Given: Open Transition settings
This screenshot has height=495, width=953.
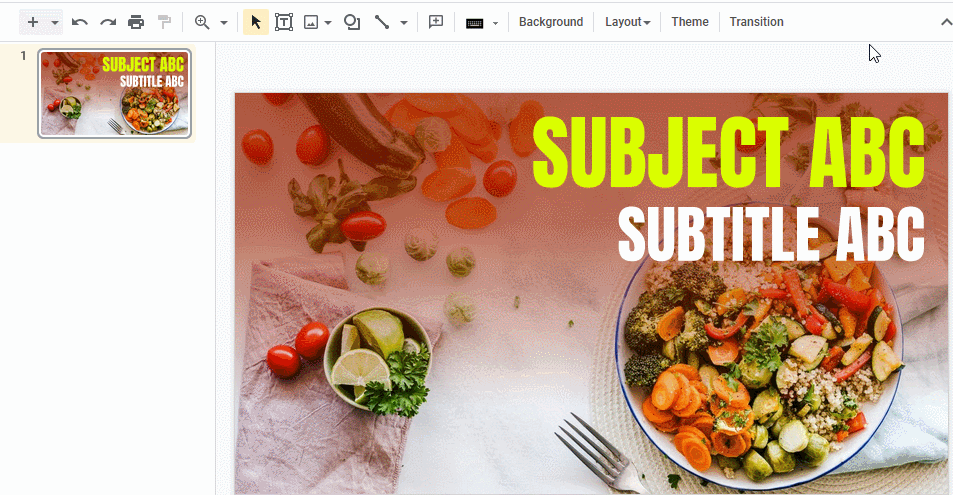Looking at the screenshot, I should [756, 22].
